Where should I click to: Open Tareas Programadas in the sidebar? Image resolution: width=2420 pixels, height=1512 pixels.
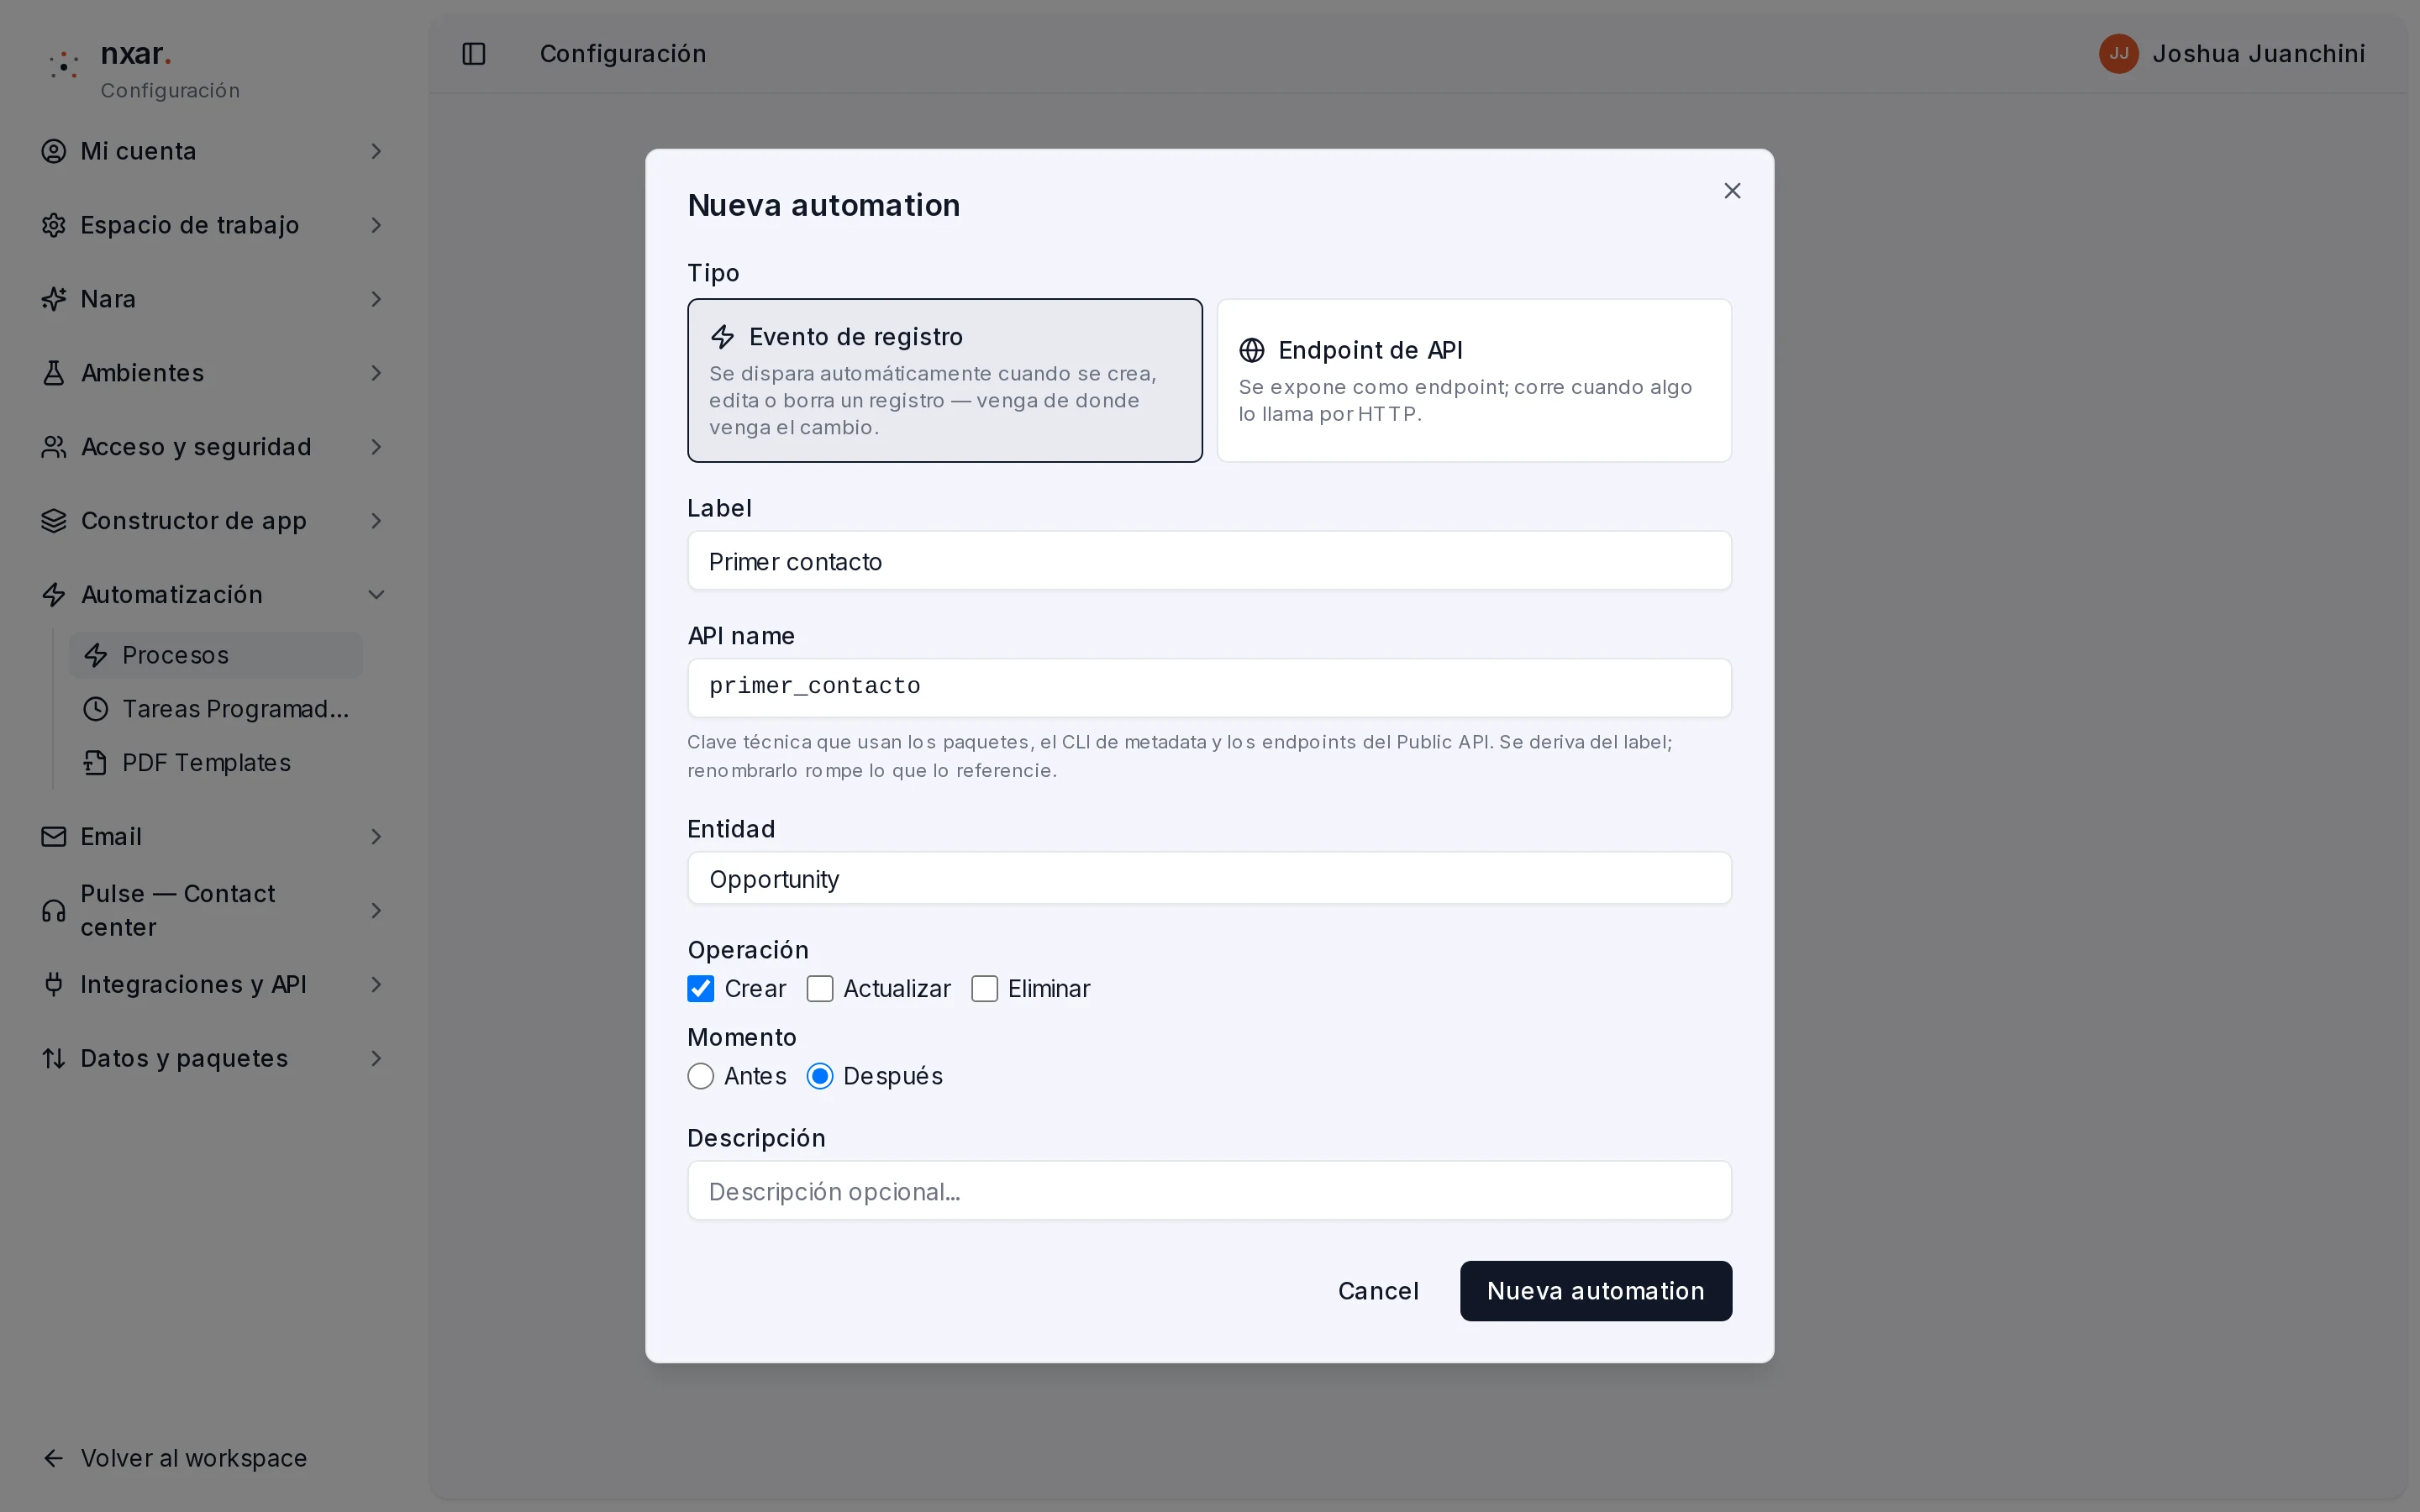coord(216,709)
